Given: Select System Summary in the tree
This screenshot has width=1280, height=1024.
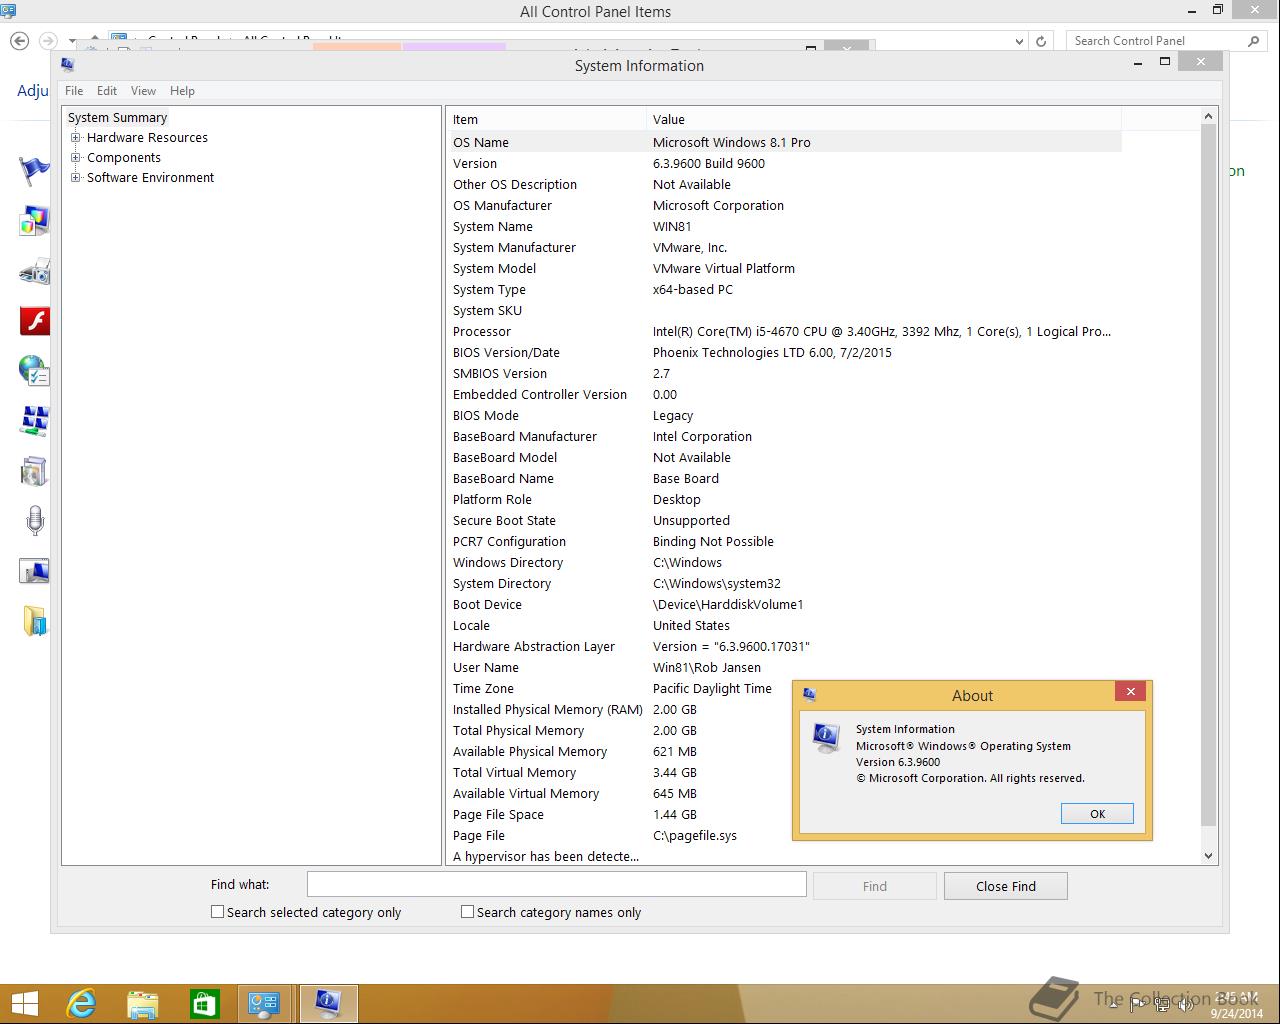Looking at the screenshot, I should [117, 118].
